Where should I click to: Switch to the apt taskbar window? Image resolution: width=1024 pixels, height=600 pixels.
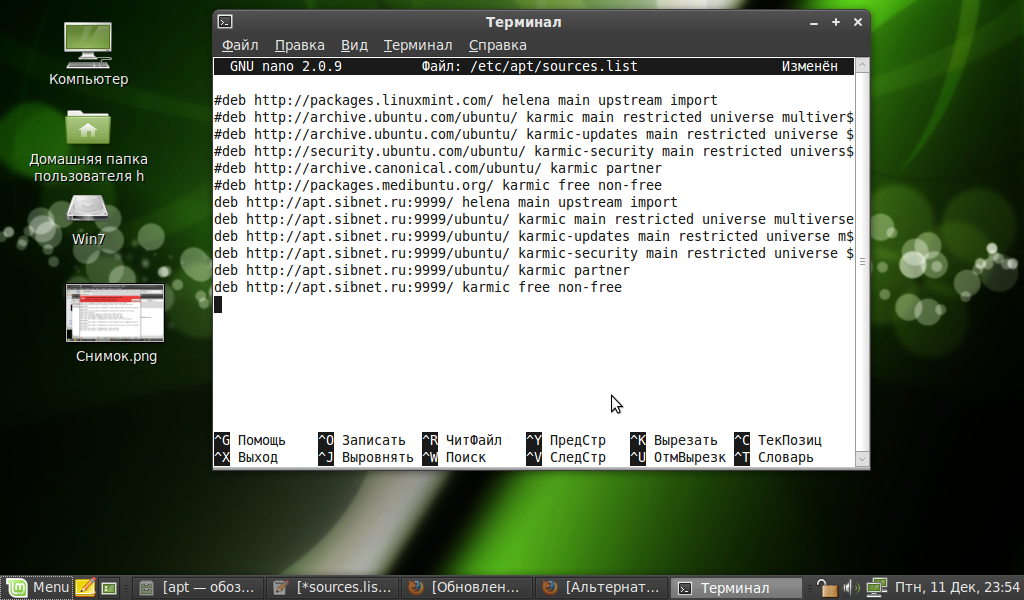198,588
